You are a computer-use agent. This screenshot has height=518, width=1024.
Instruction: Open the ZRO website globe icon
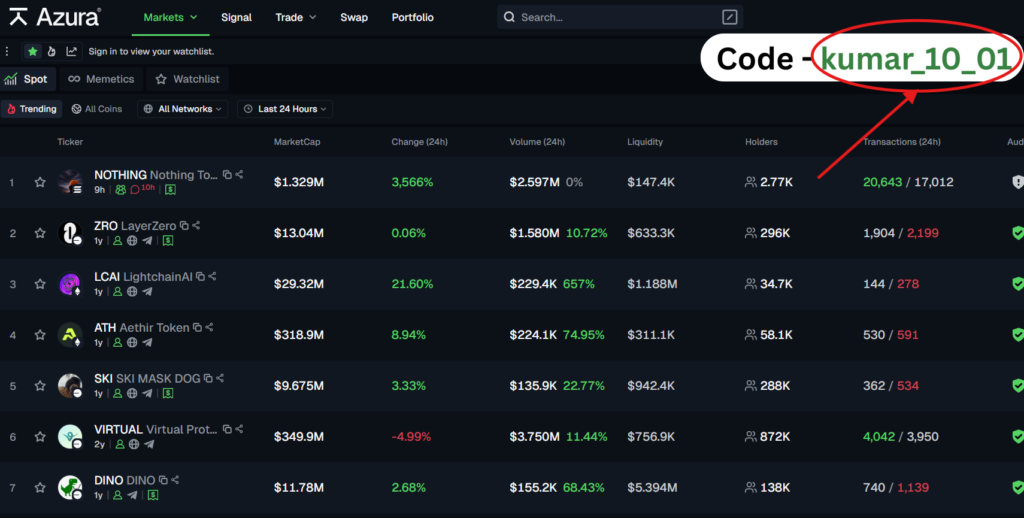pos(132,241)
